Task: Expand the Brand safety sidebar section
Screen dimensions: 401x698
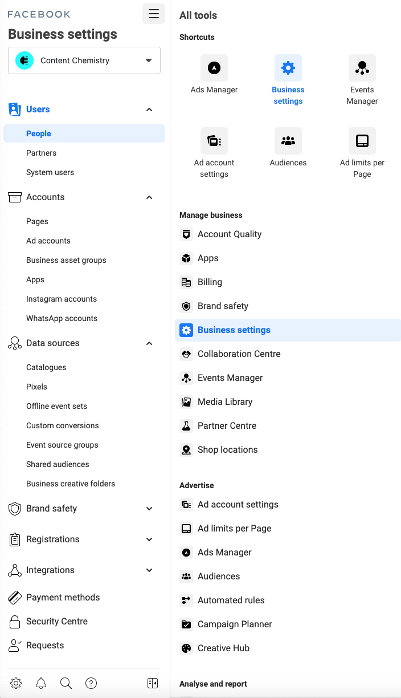Action: 149,508
